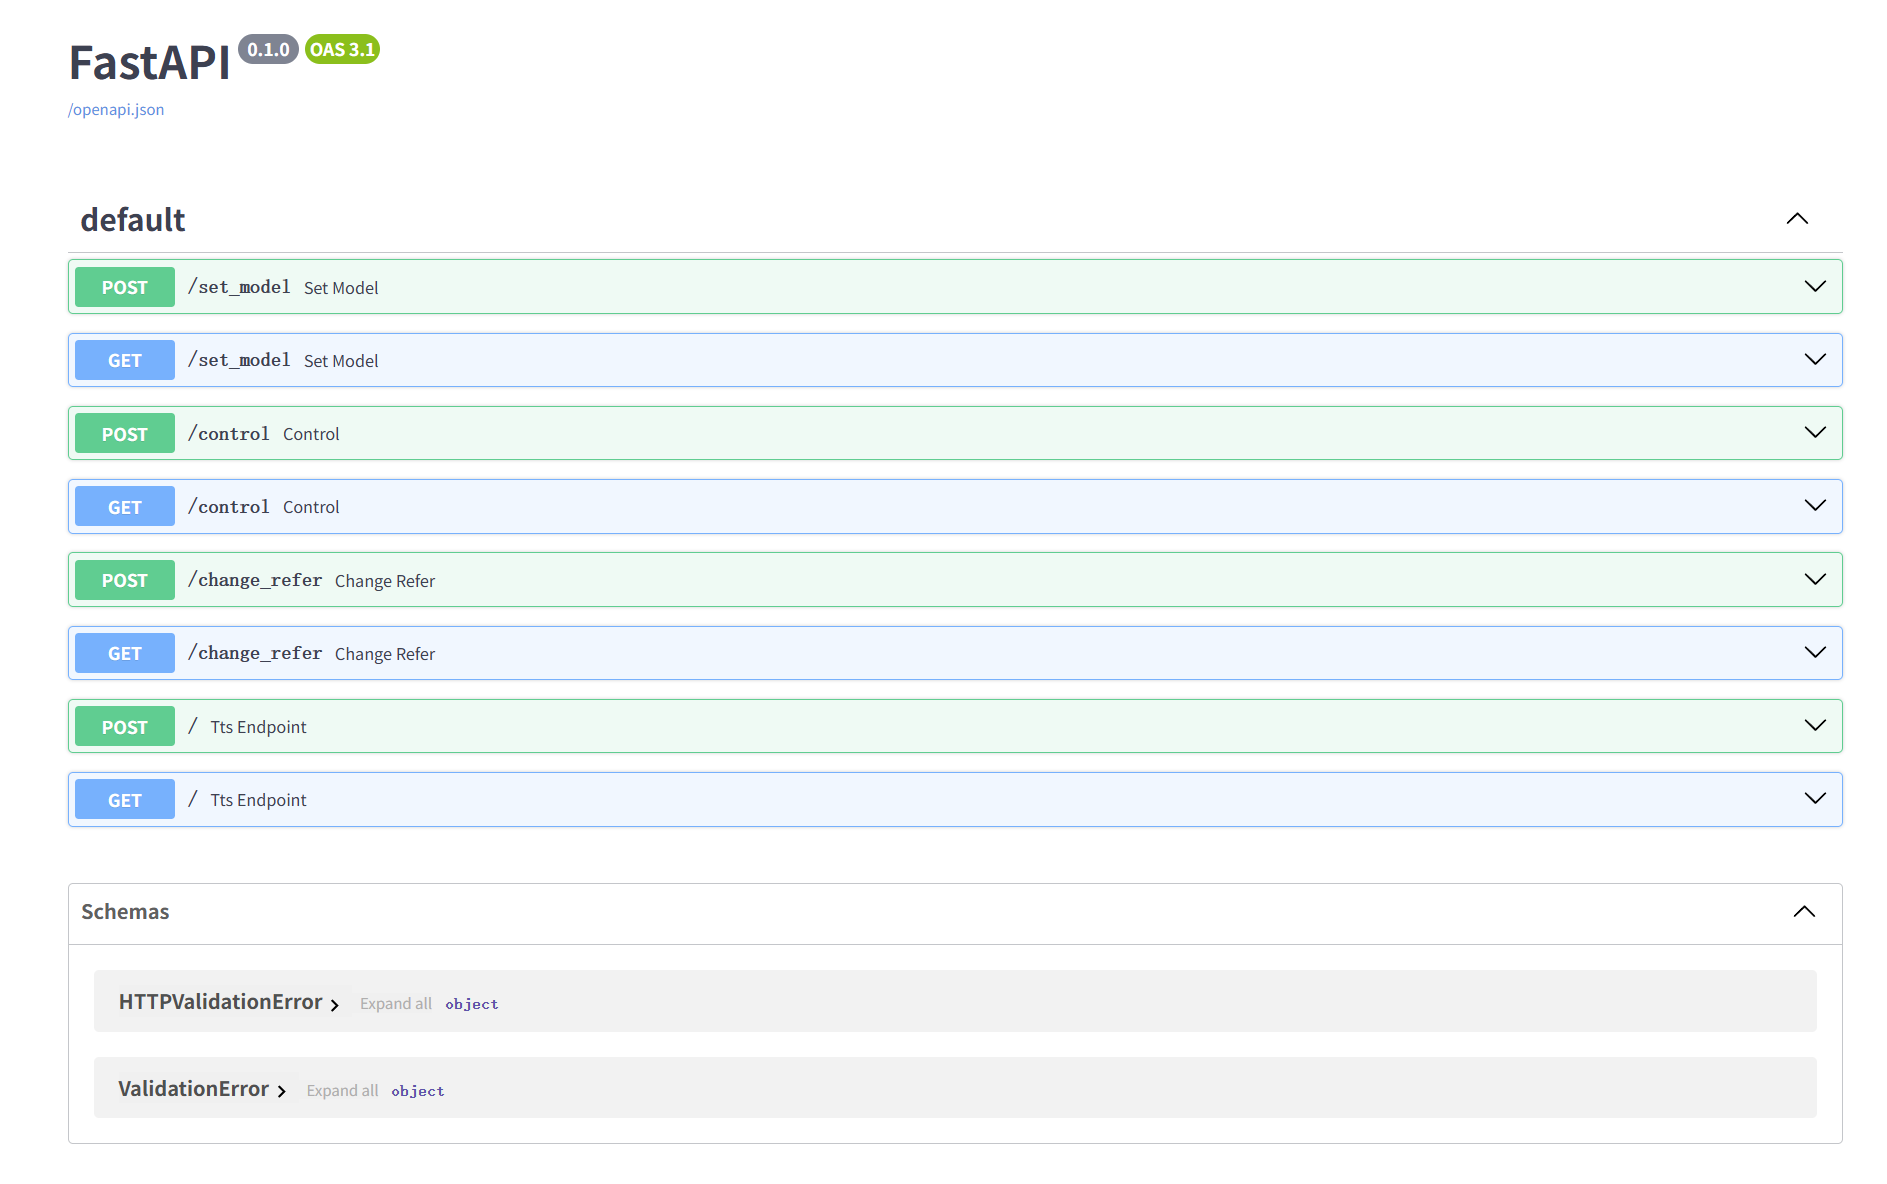Click the object type label for HTTPValidationError

(472, 1004)
